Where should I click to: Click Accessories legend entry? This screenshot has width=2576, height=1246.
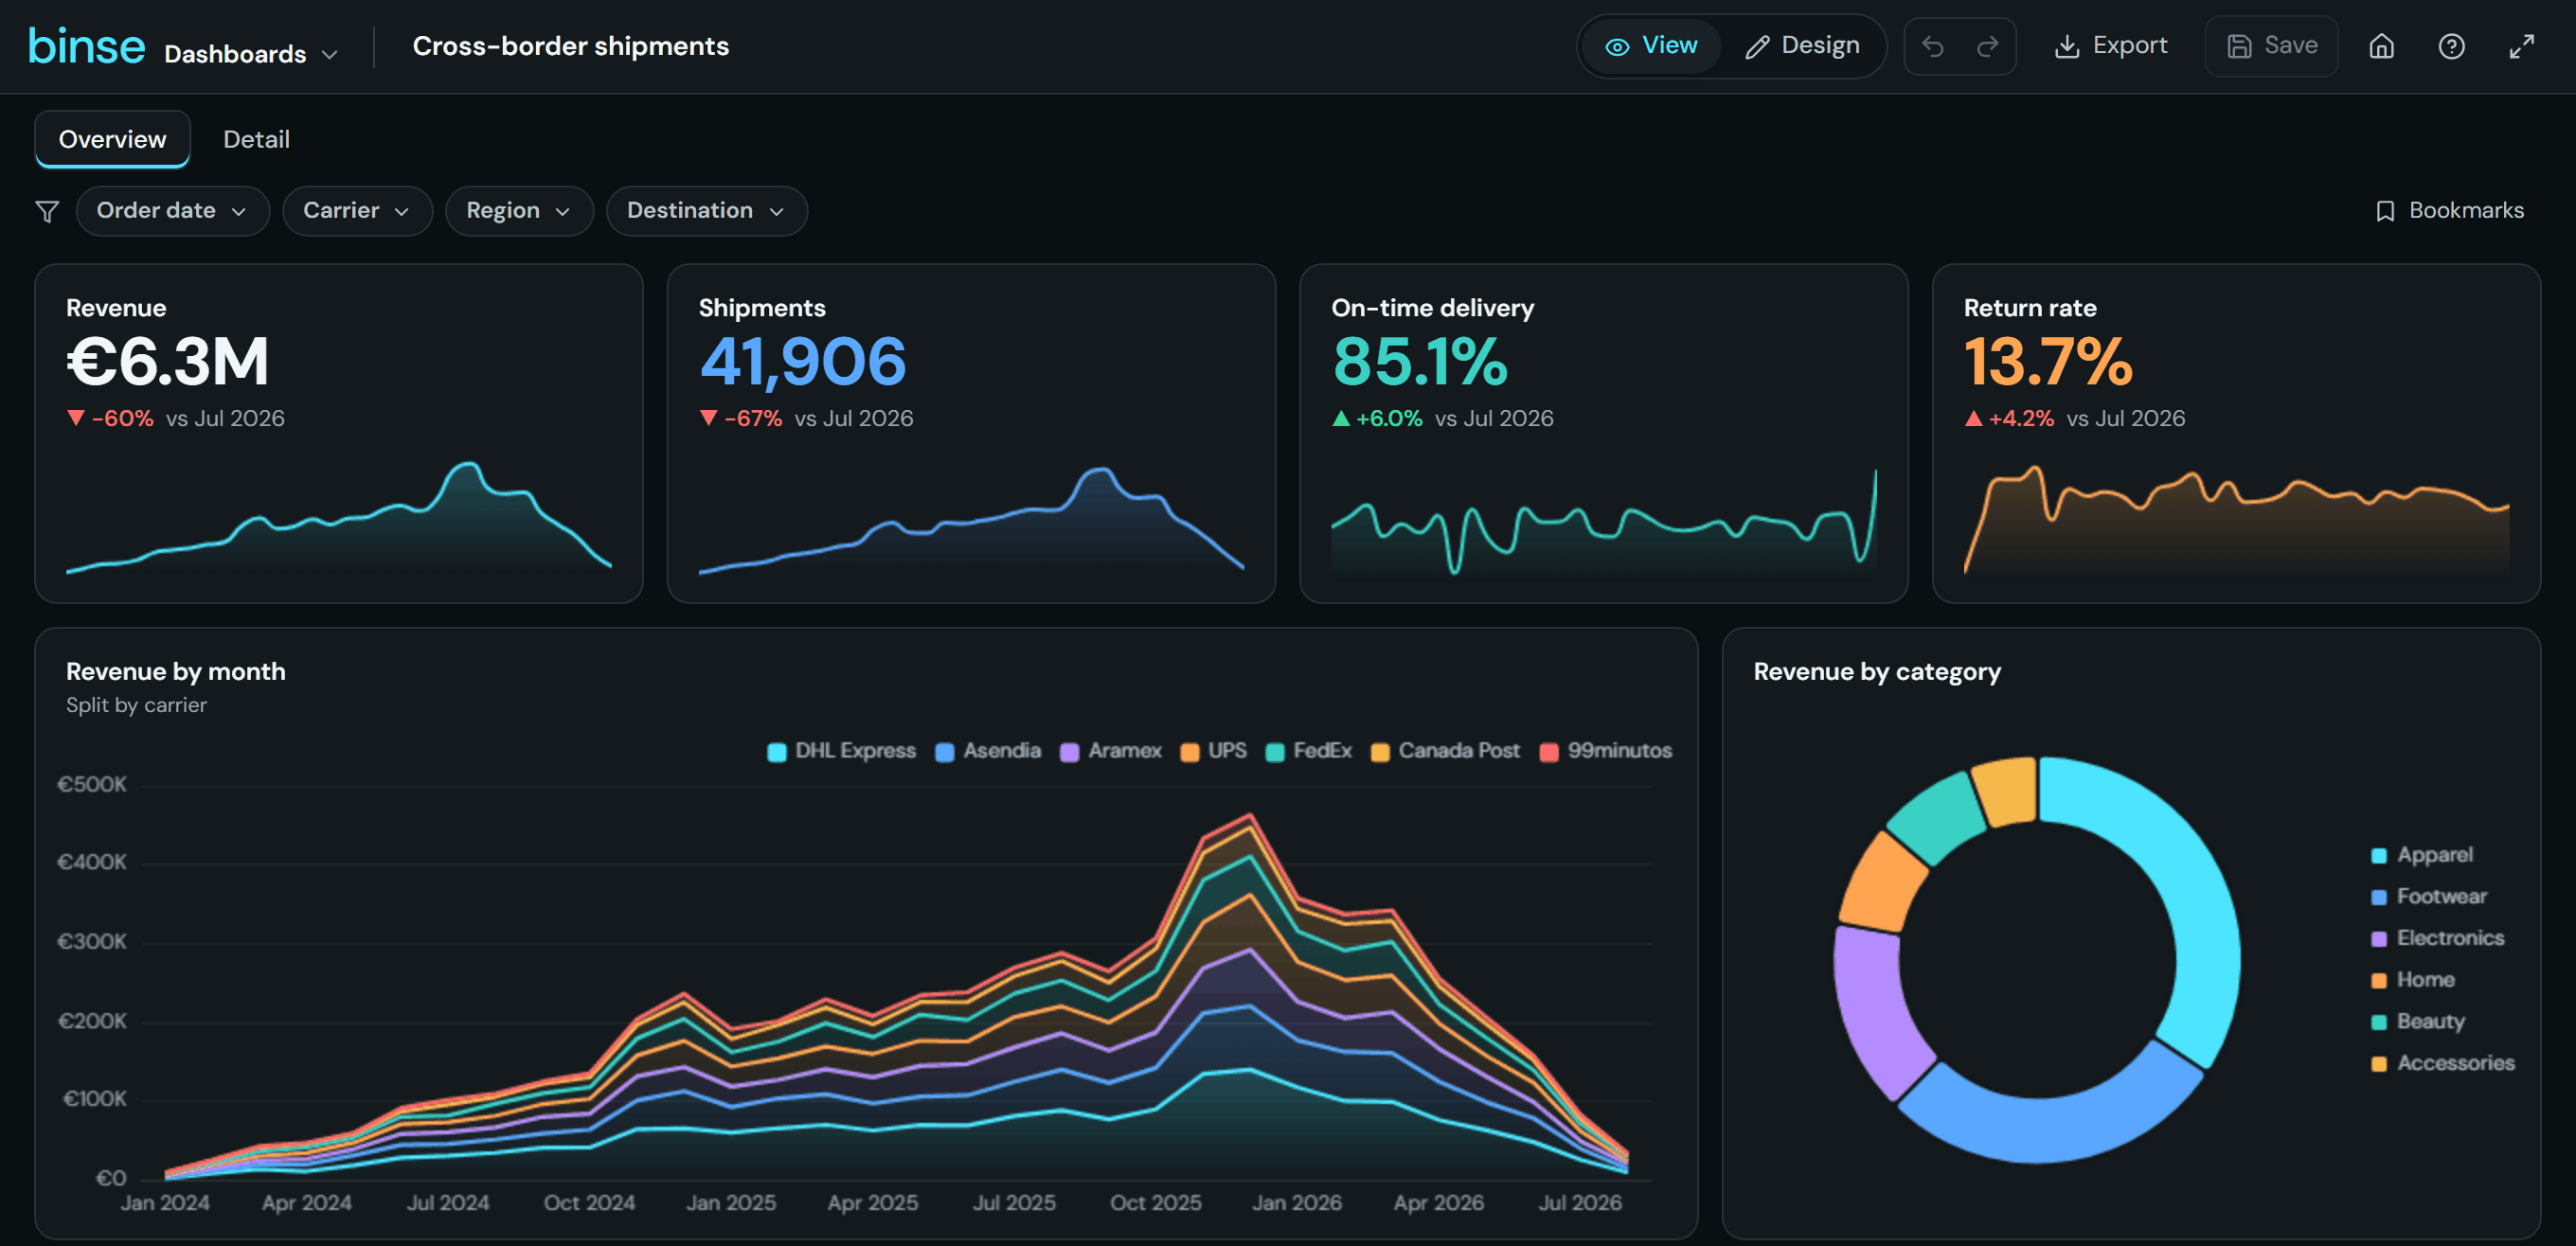2443,1063
